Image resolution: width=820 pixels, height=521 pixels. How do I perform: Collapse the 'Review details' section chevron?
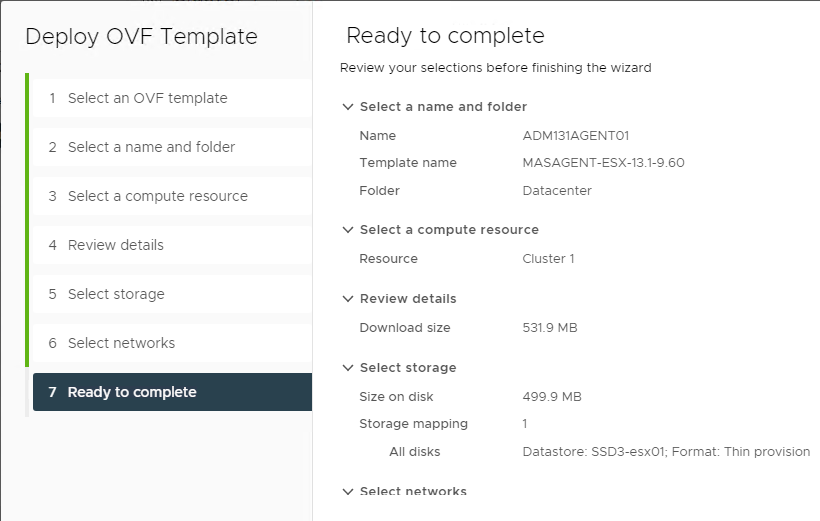348,299
